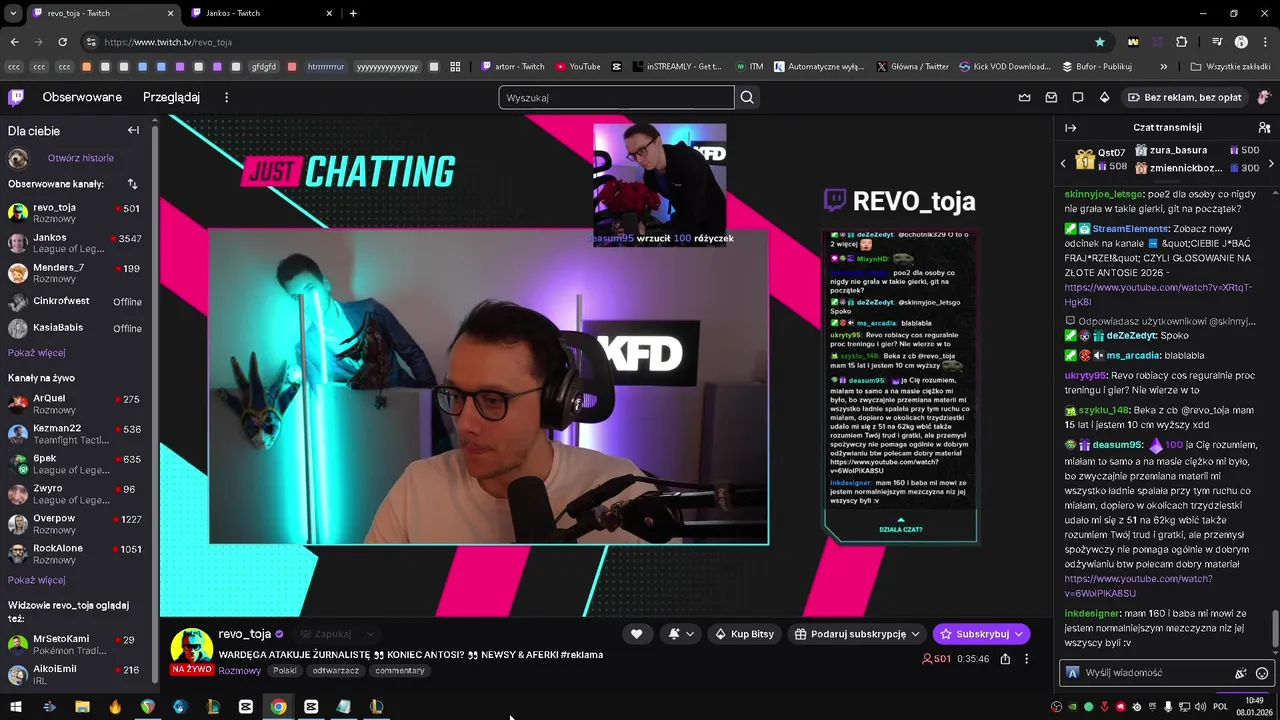The width and height of the screenshot is (1280, 720).
Task: Open stream more options three dots
Action: coord(1026,659)
